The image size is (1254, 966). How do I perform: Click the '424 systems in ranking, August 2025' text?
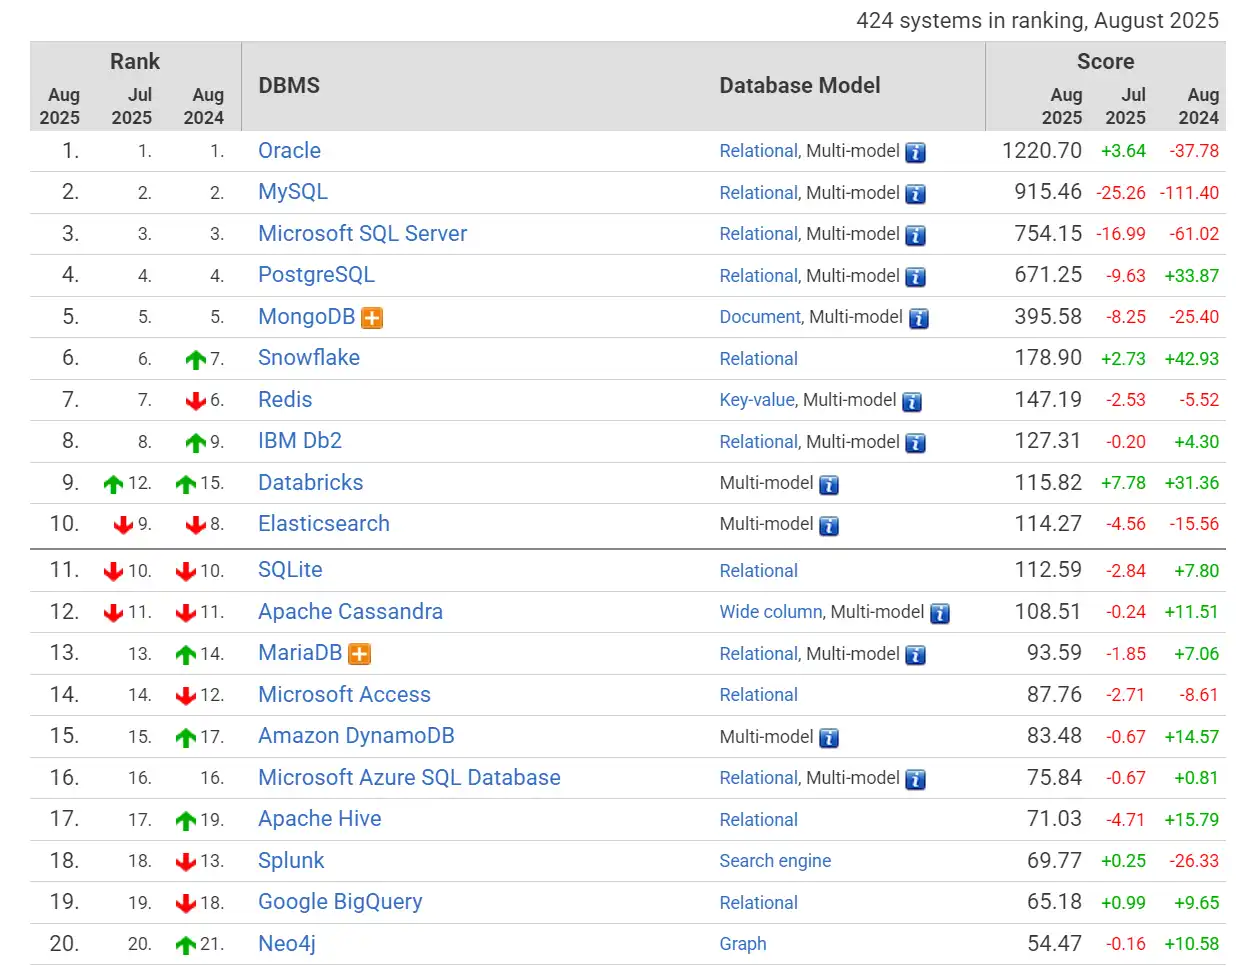[x=1037, y=21]
